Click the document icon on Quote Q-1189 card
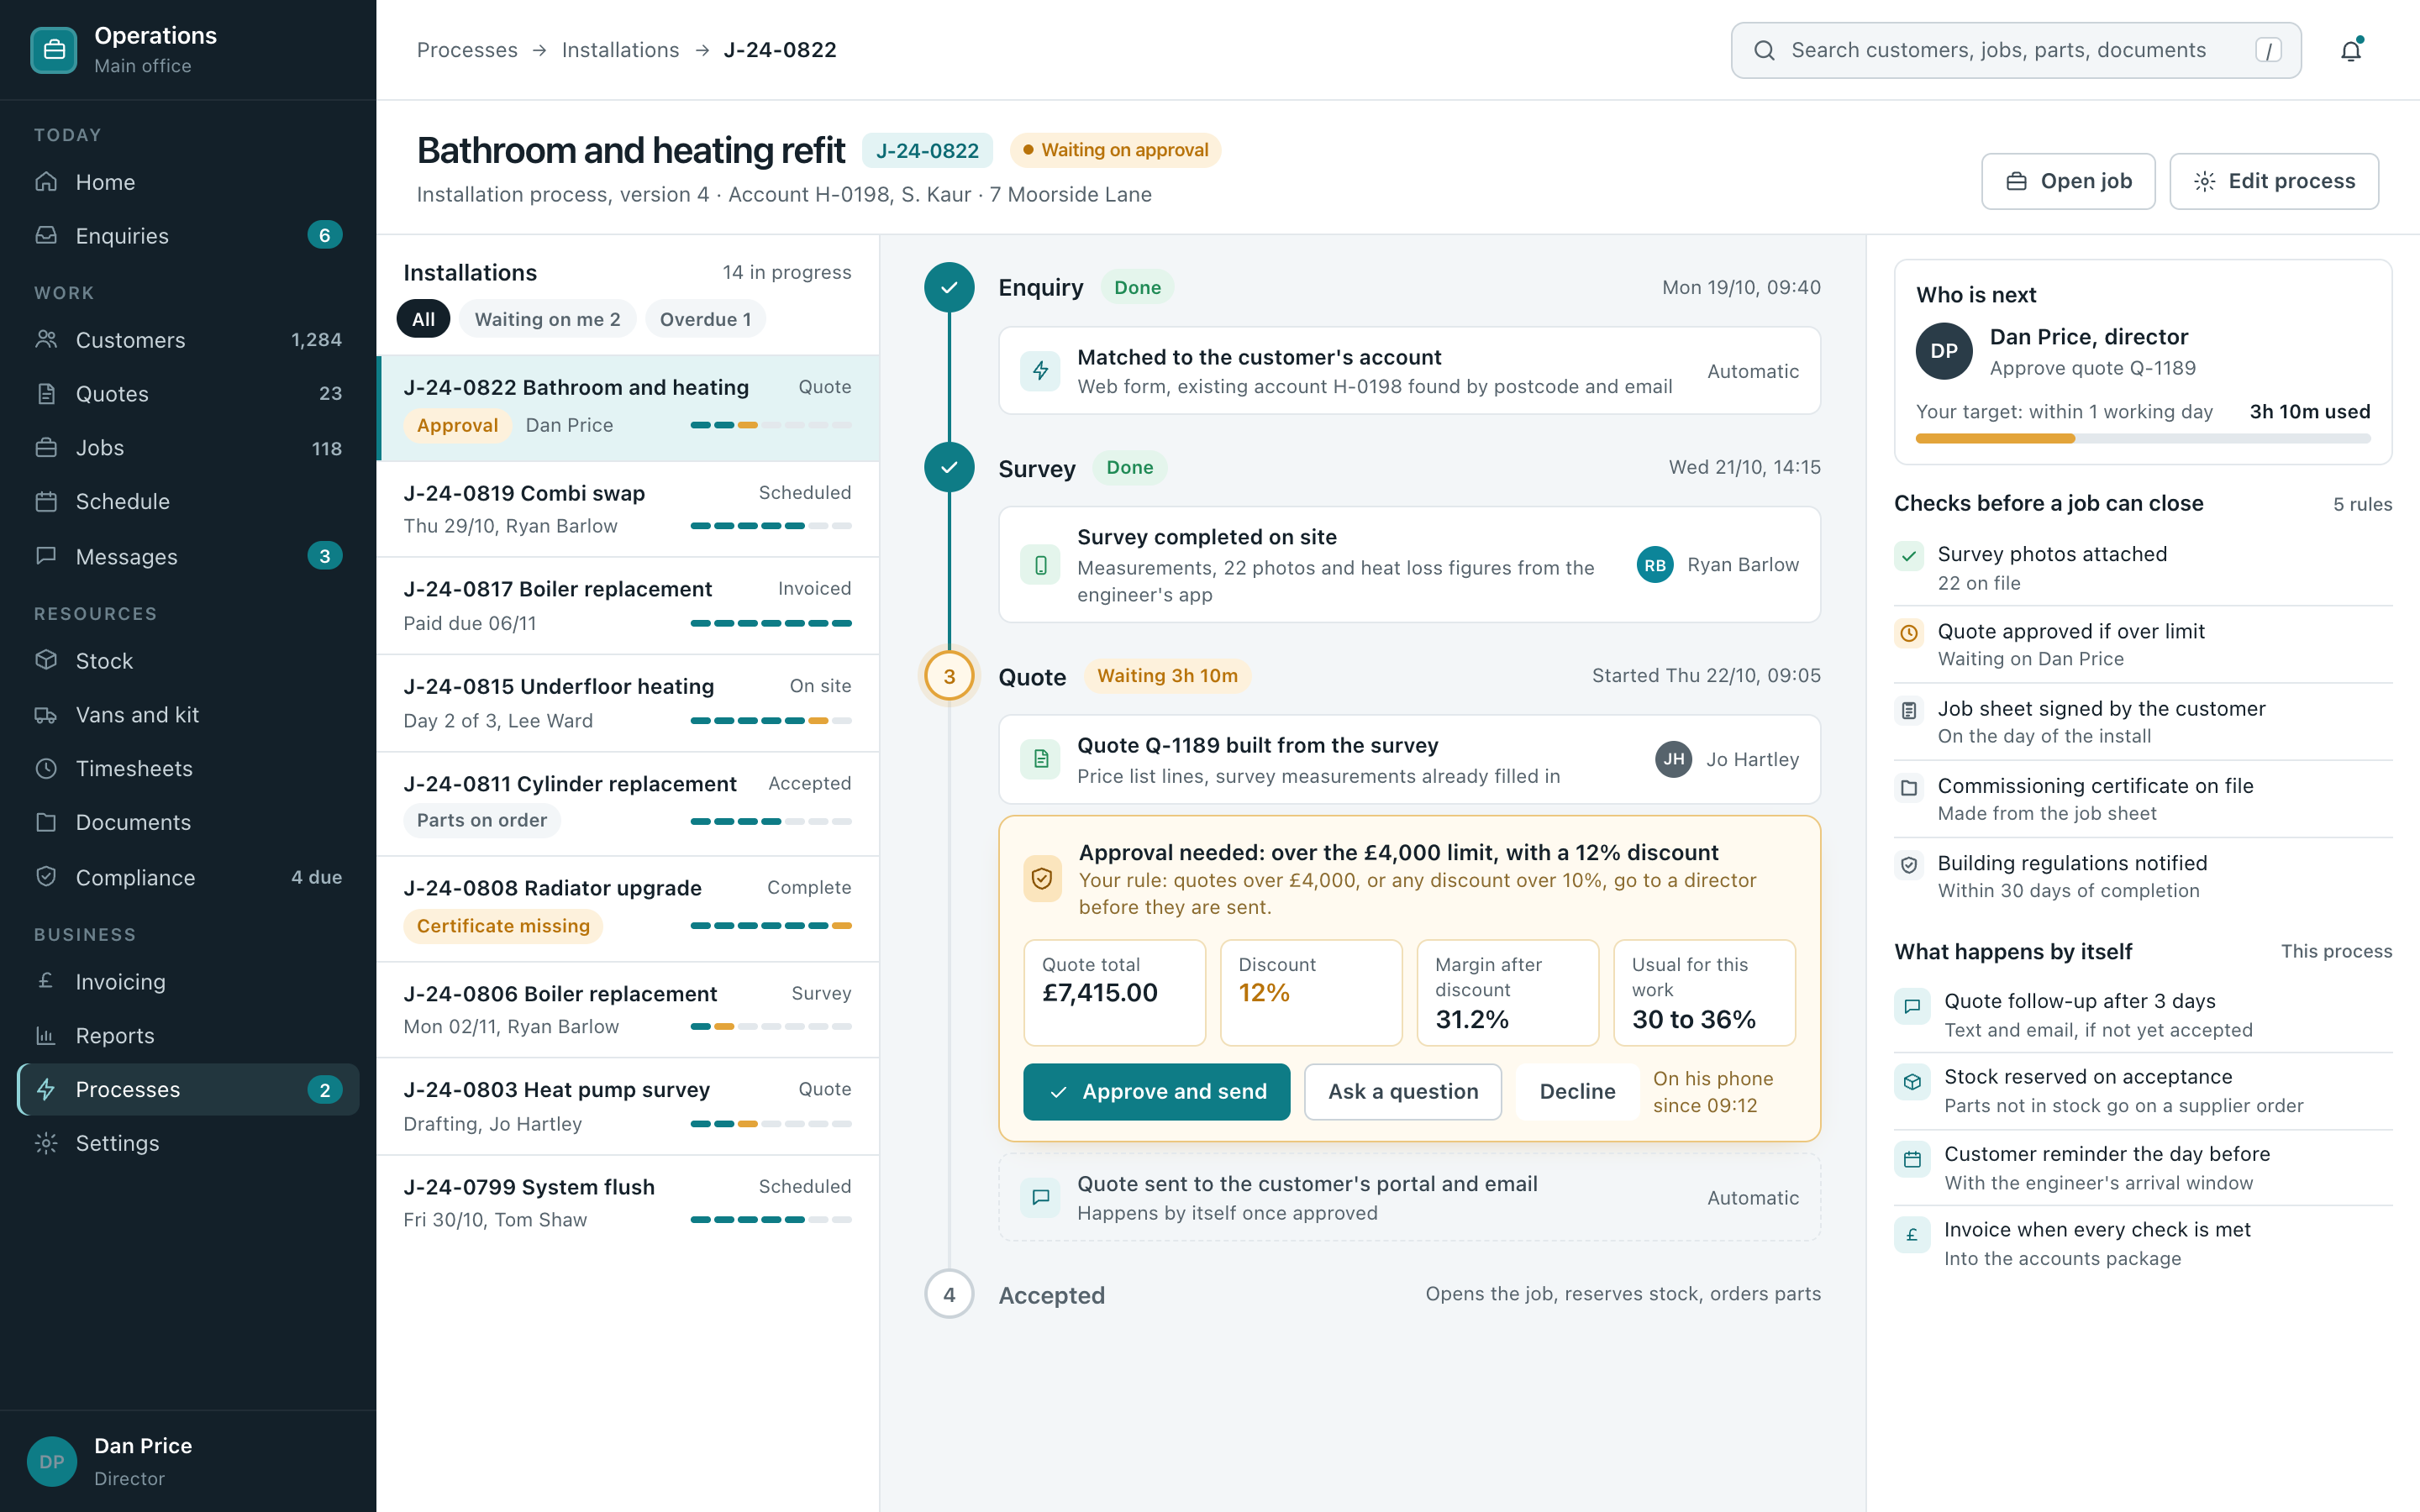This screenshot has height=1512, width=2420. point(1040,759)
